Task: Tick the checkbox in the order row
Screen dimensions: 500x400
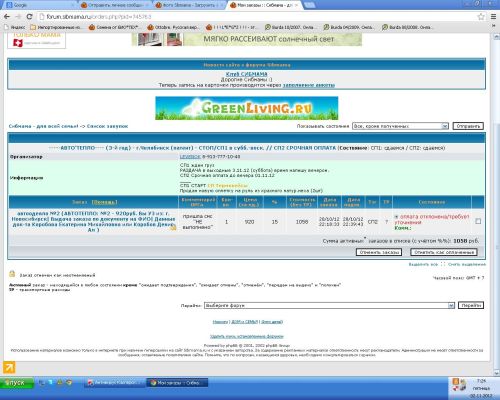Action: click(x=478, y=221)
